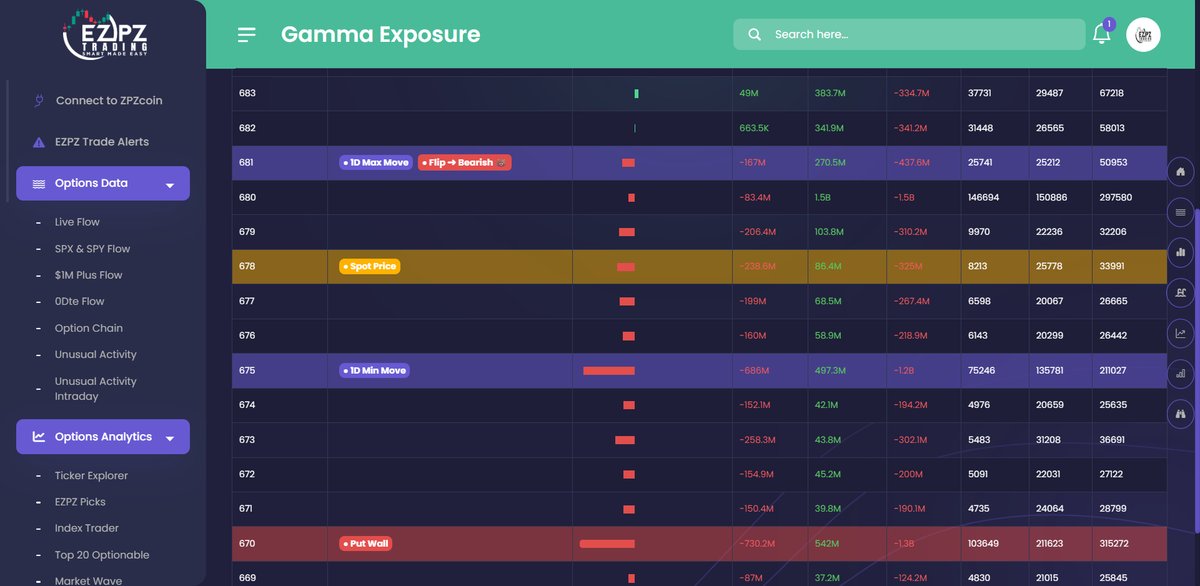Open Index Trader
1200x586 pixels.
(x=86, y=528)
